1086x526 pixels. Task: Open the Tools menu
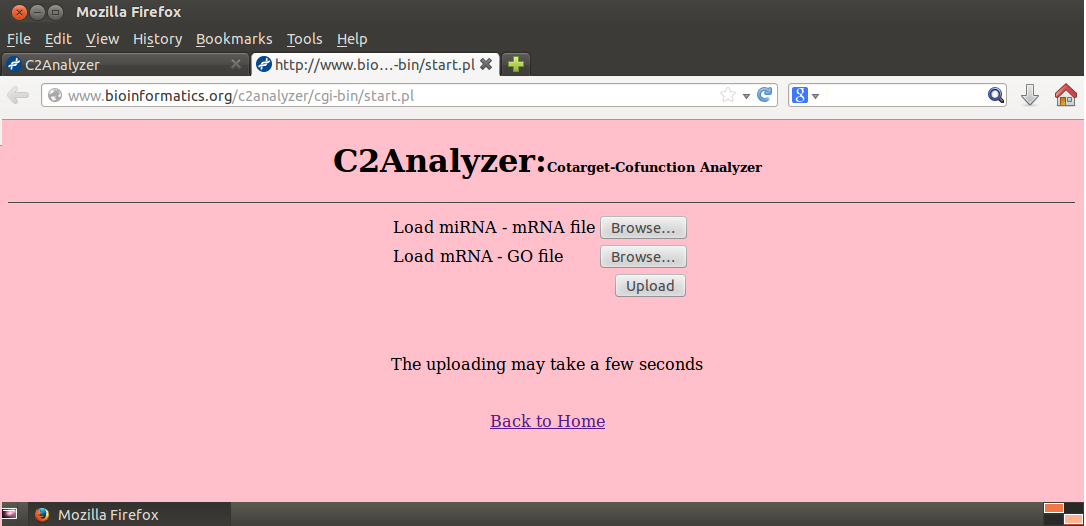[304, 39]
